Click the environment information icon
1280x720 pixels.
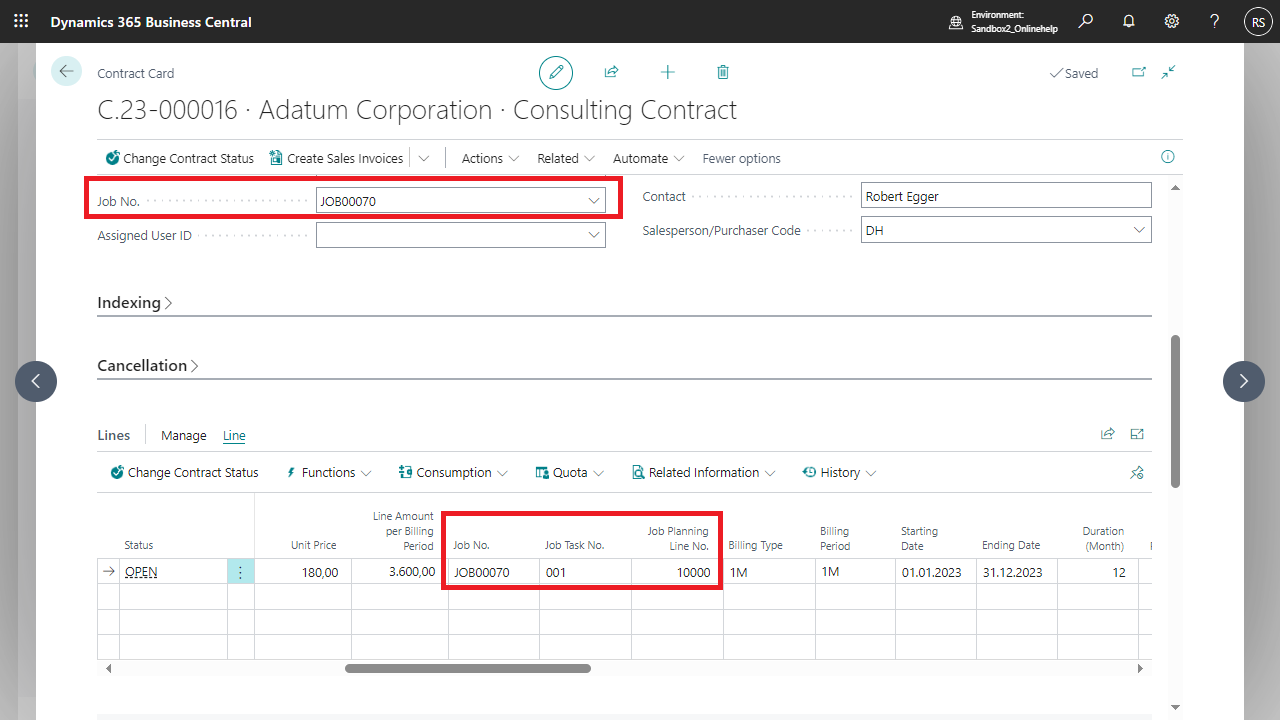[x=956, y=22]
